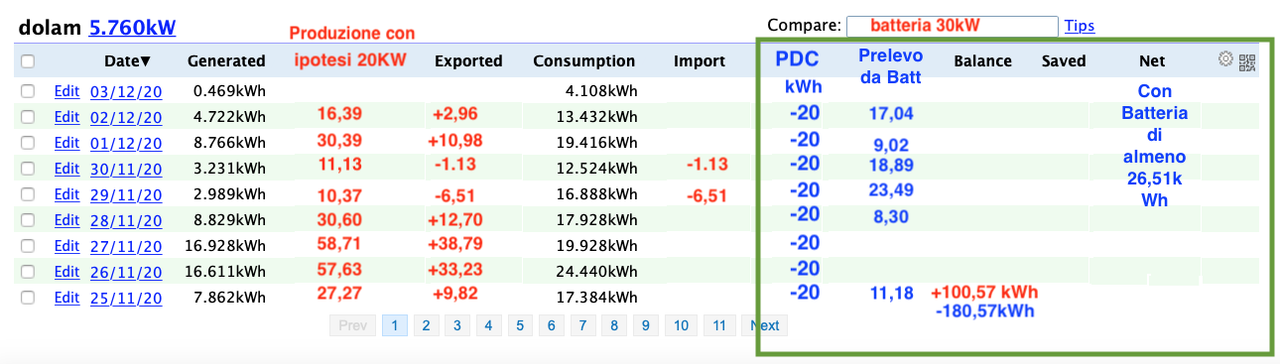Click the Prev pagination button
The width and height of the screenshot is (1280, 364).
tap(352, 325)
